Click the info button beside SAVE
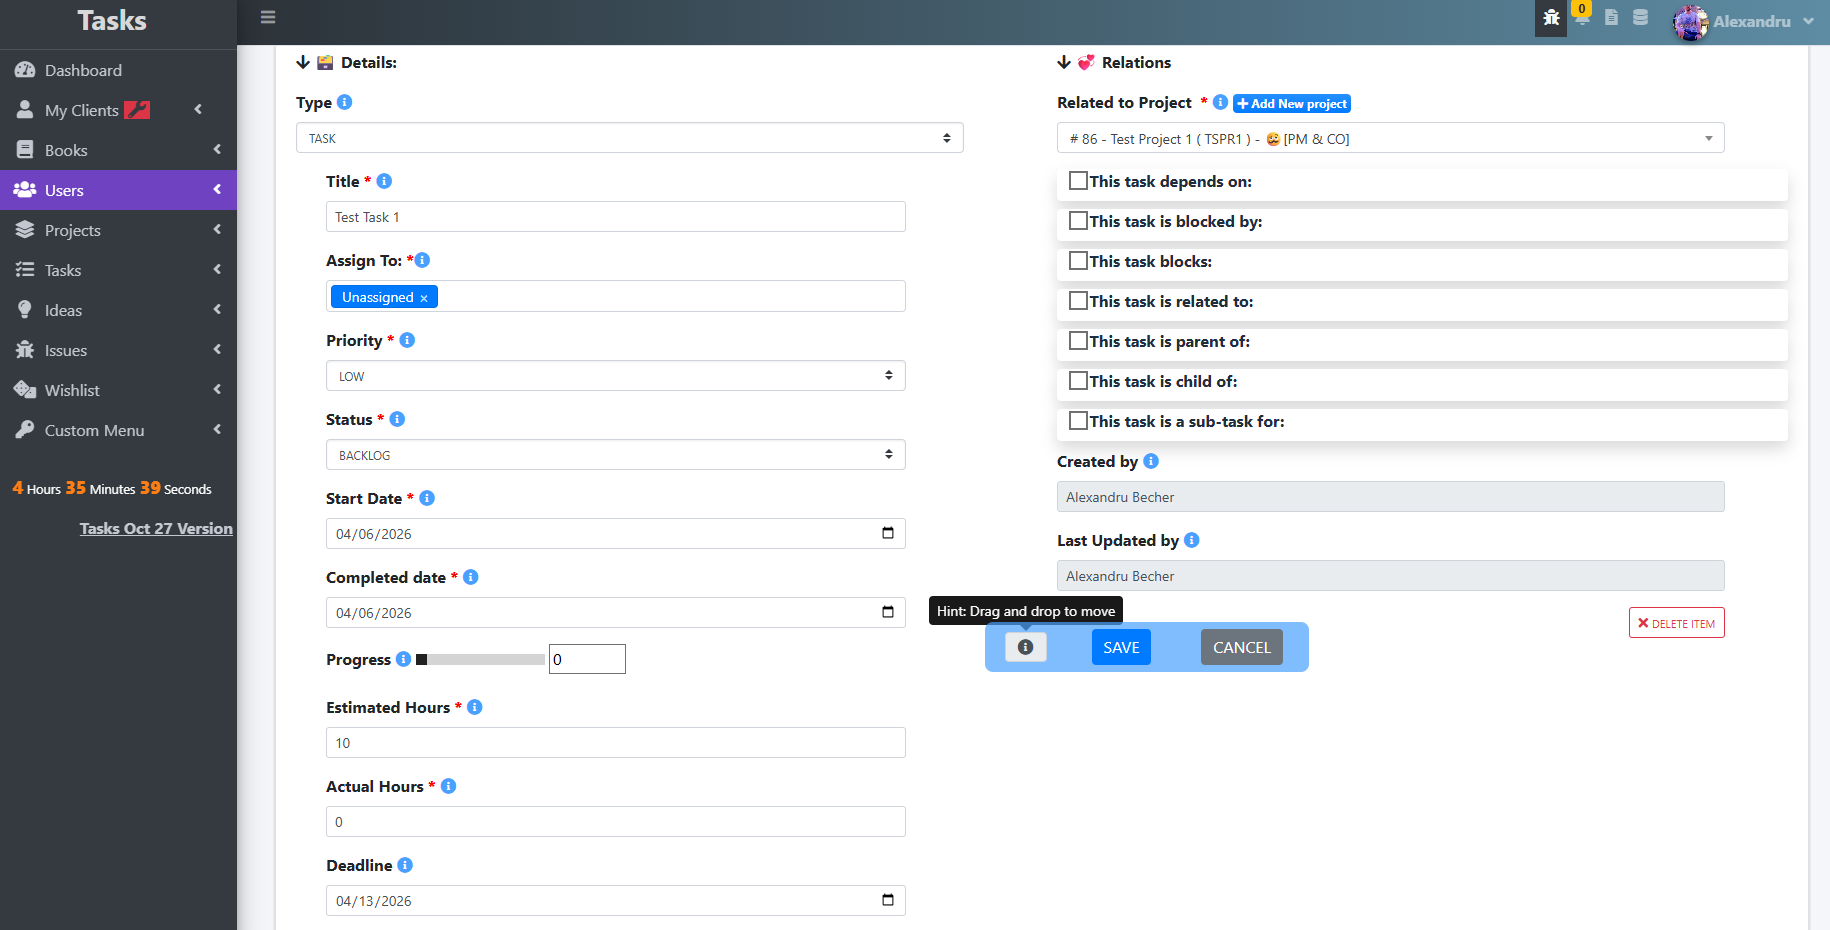The height and width of the screenshot is (930, 1830). (x=1025, y=647)
